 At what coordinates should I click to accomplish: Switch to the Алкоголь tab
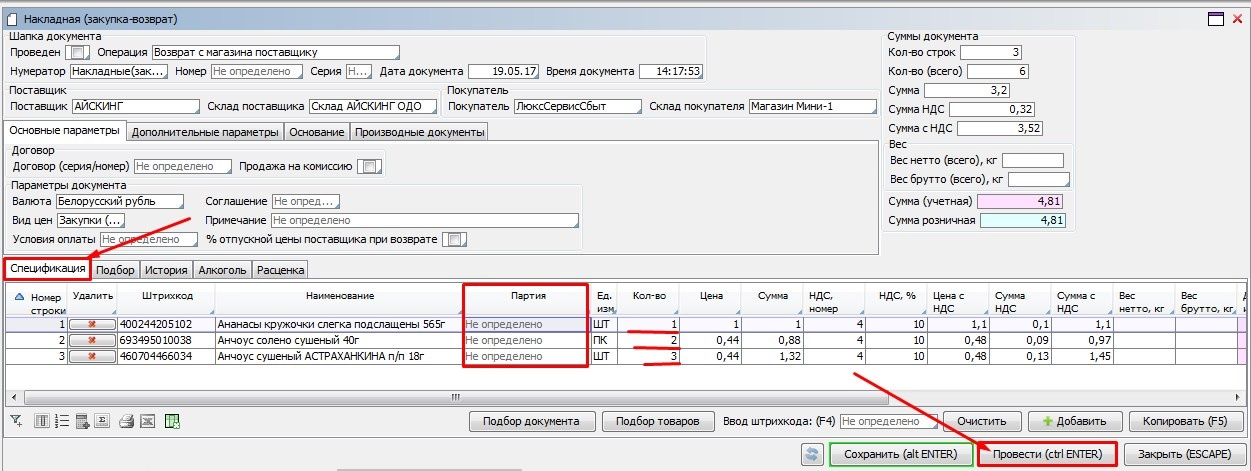pos(223,270)
